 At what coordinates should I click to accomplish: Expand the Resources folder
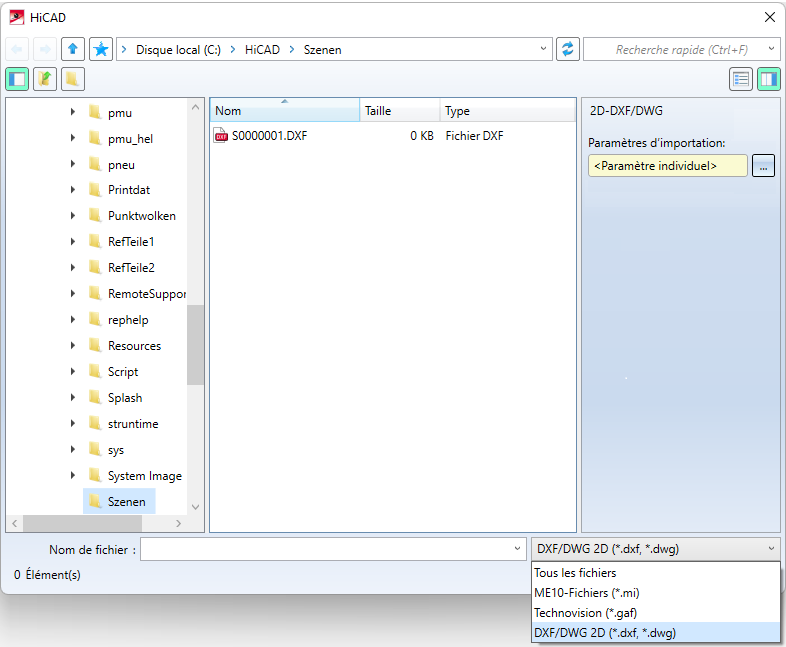(73, 346)
